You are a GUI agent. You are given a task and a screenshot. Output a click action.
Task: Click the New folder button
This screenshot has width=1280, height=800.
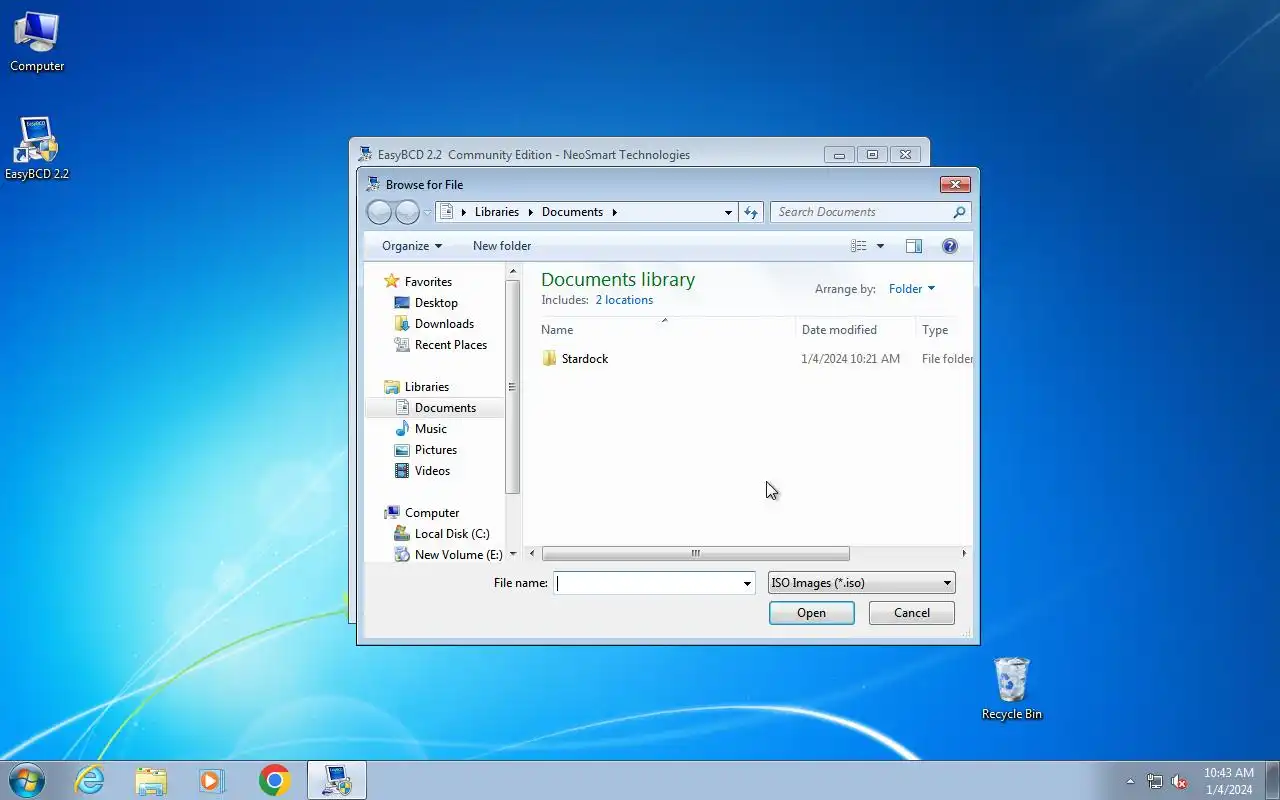pyautogui.click(x=502, y=246)
